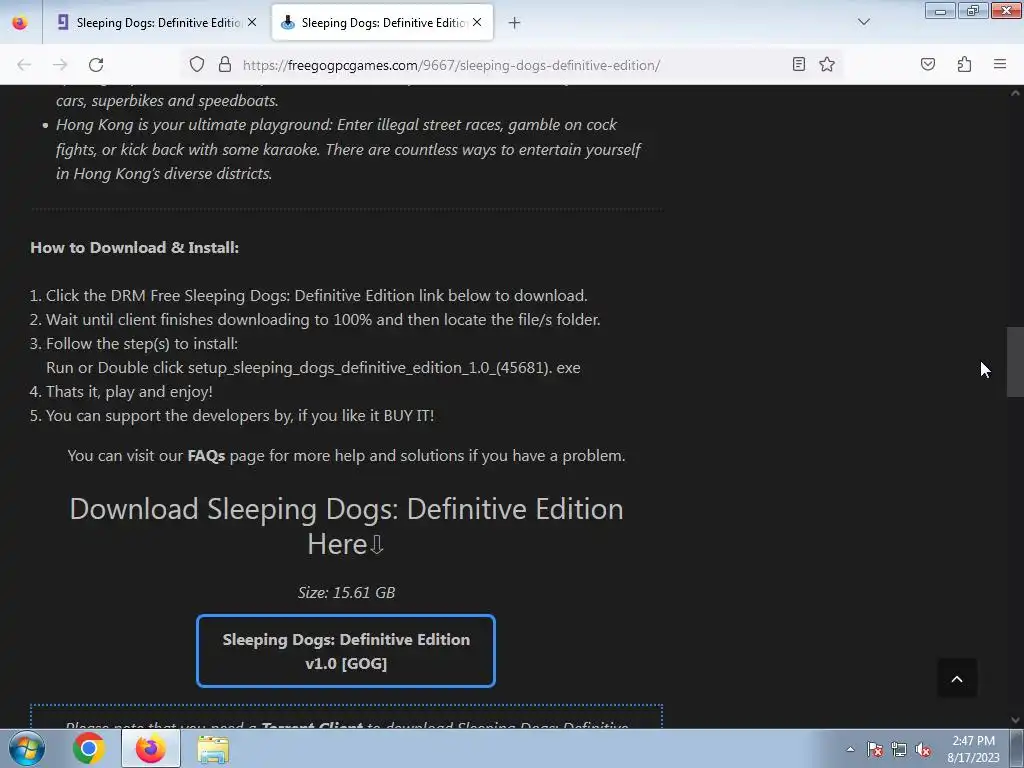This screenshot has width=1024, height=768.
Task: Open the Windows Start menu orb
Action: pyautogui.click(x=27, y=748)
